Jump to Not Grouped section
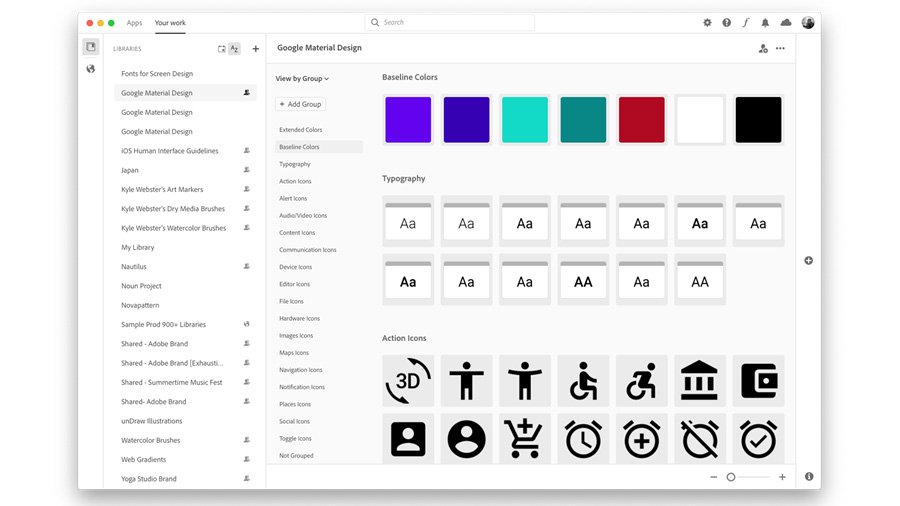Image resolution: width=900 pixels, height=506 pixels. pyautogui.click(x=296, y=456)
